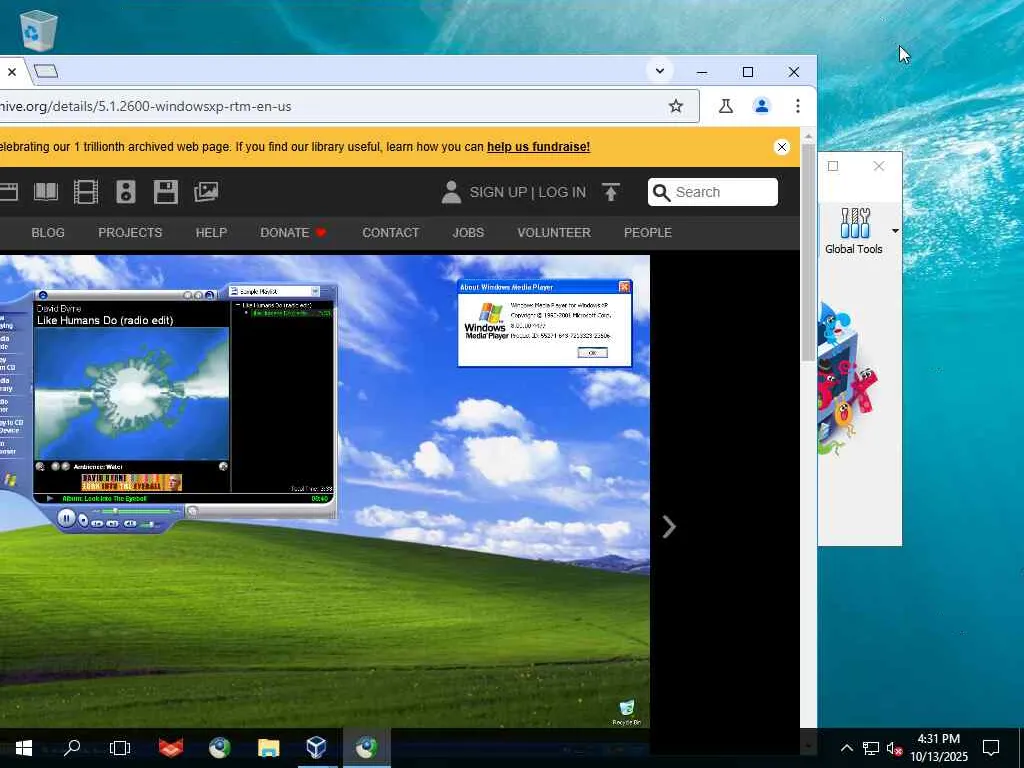Open Chrome Labs flask icon
1024x768 pixels.
click(x=726, y=106)
